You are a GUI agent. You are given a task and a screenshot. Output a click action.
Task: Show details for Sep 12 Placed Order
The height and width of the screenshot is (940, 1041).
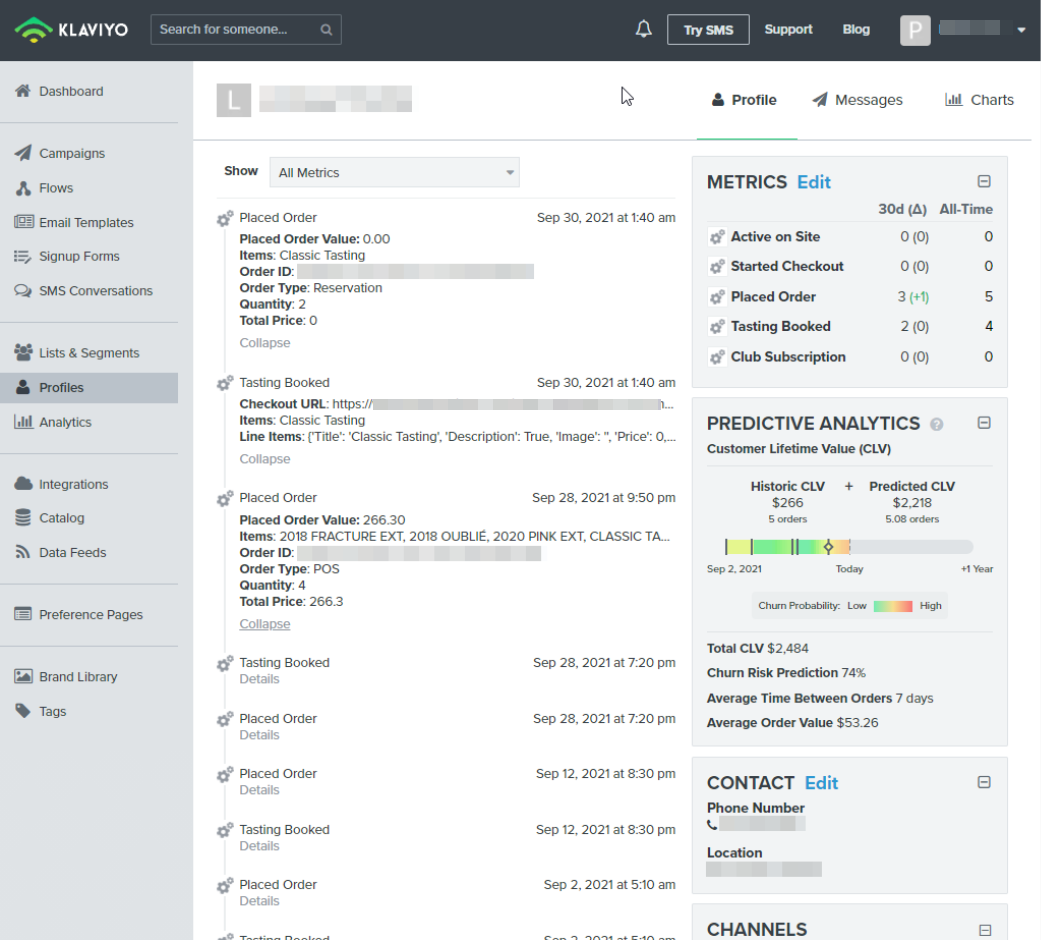pos(259,790)
